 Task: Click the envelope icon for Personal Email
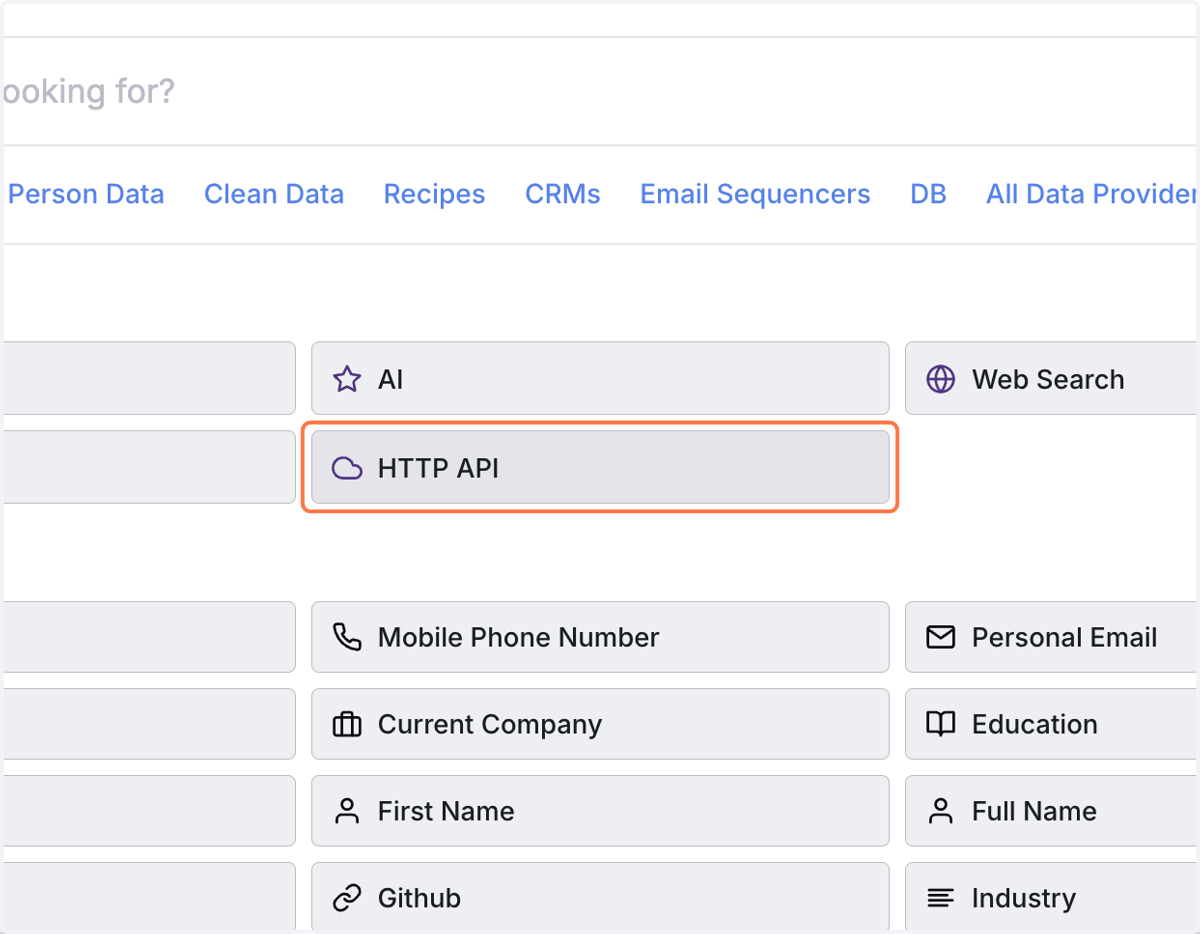pyautogui.click(x=940, y=637)
